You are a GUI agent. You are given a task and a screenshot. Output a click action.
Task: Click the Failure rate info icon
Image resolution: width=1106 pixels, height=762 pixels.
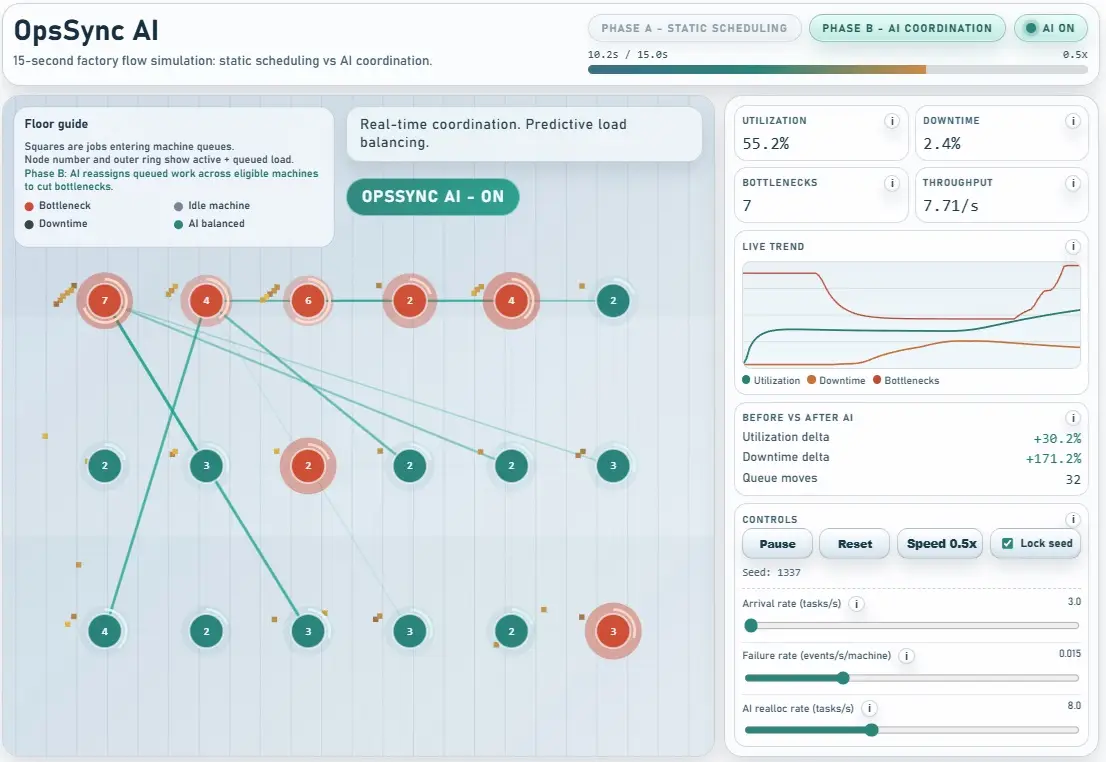(x=905, y=656)
